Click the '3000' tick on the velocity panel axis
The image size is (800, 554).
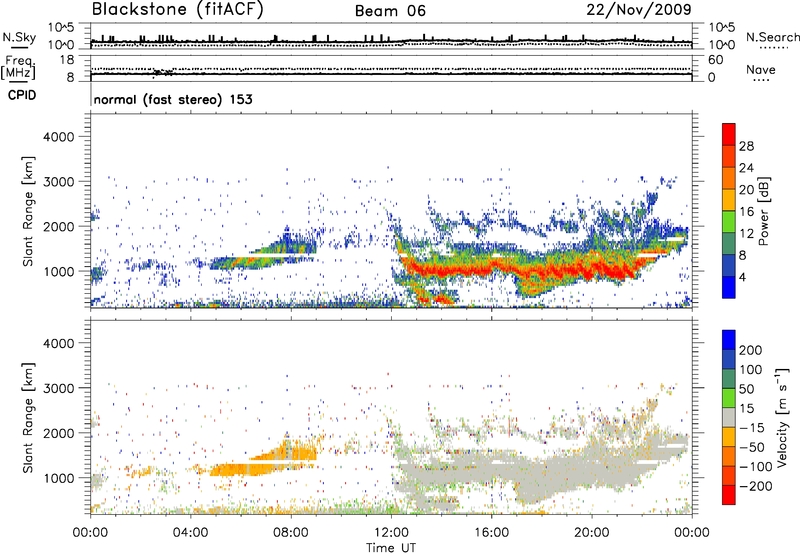click(59, 388)
